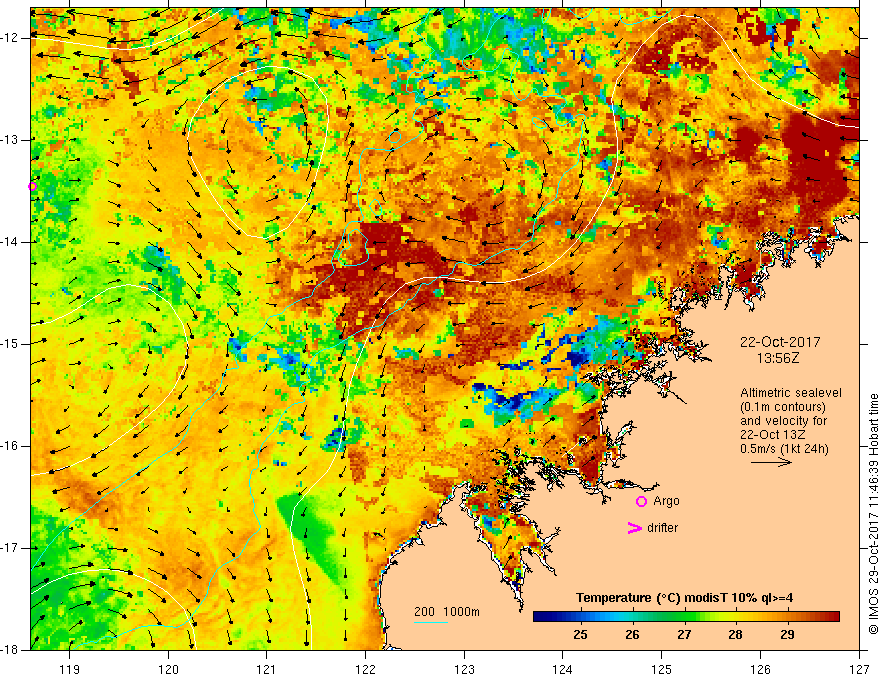Click latitude axis label '-14'
880x680 pixels.
point(10,242)
